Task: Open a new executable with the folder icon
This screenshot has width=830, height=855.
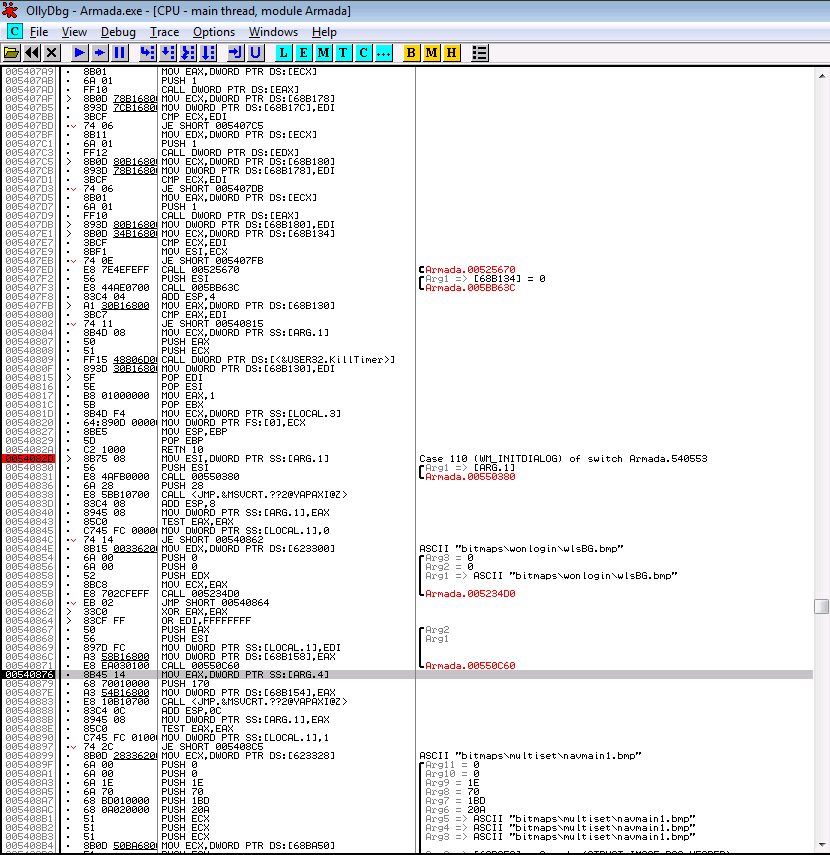Action: point(11,53)
